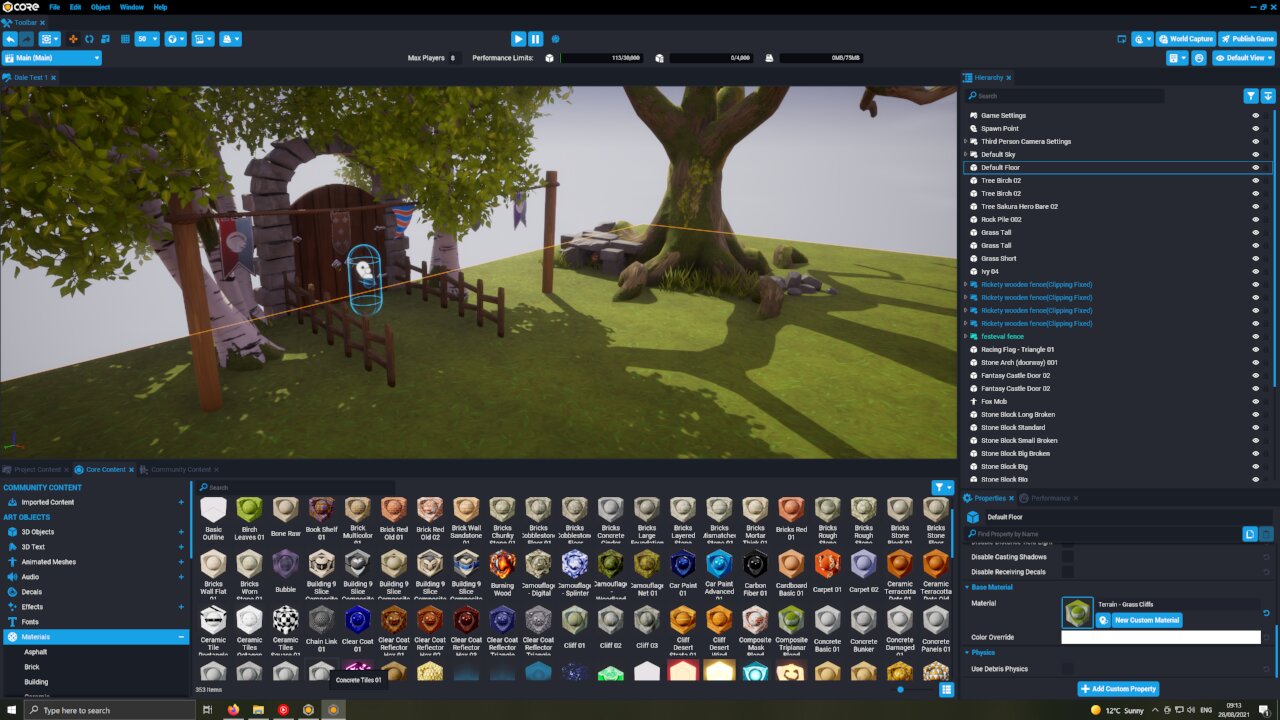Image resolution: width=1280 pixels, height=720 pixels.
Task: Click the Core logo
Action: 20,7
